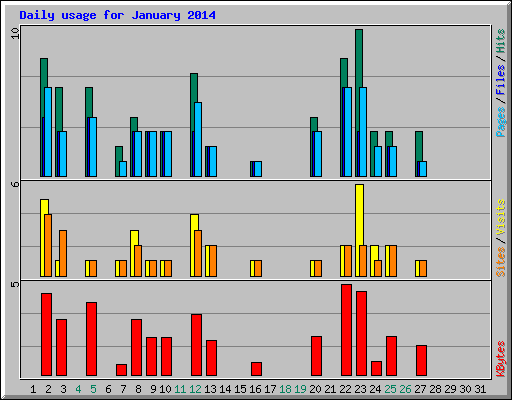The image size is (512, 400).
Task: Select the cyan Pages bar for day 12
Action: (x=198, y=139)
